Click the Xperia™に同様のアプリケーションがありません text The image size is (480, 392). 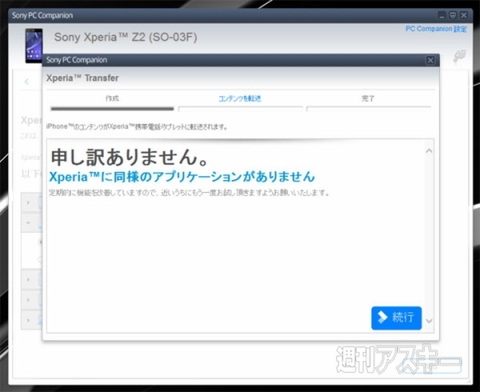(x=182, y=177)
